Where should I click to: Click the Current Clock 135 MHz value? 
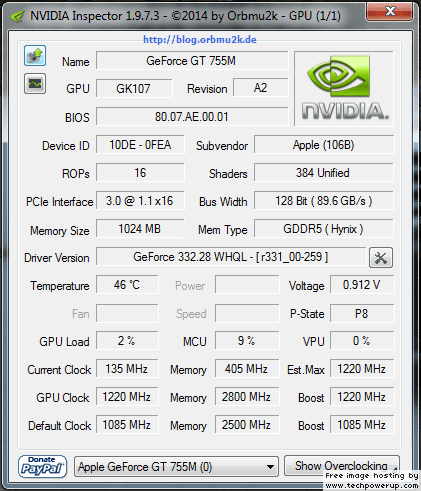click(x=127, y=369)
